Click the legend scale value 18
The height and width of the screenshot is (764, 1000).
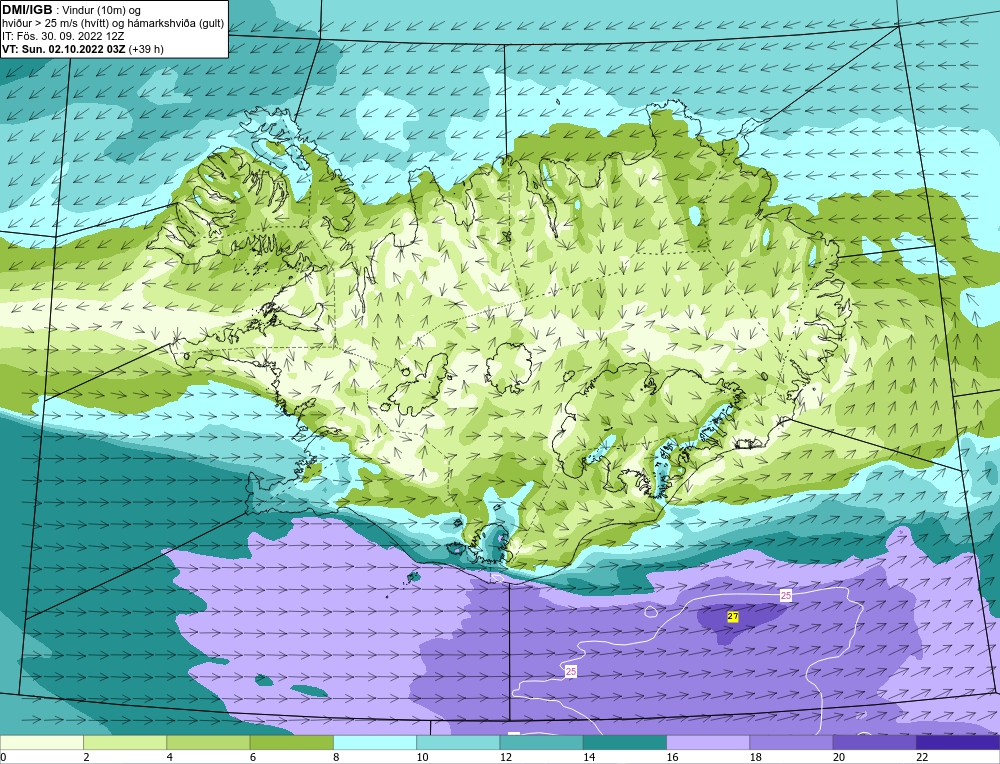[x=755, y=757]
